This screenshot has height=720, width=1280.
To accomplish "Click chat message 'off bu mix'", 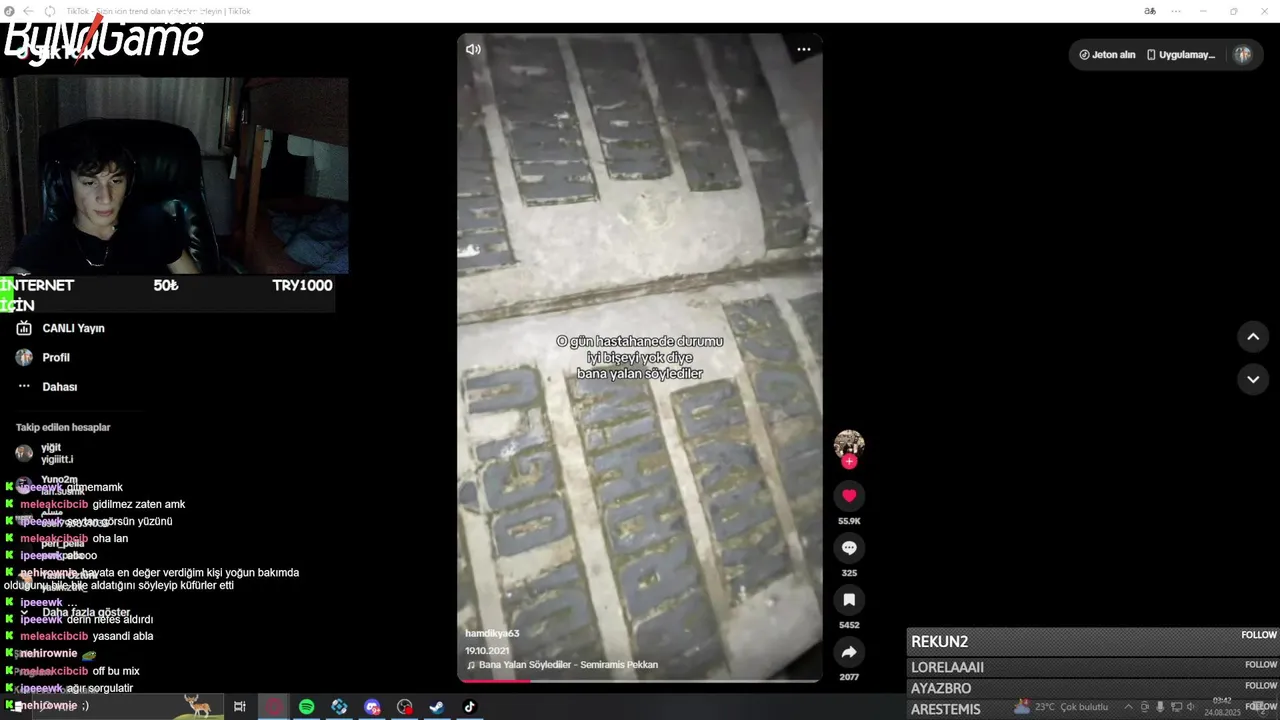I will [116, 671].
